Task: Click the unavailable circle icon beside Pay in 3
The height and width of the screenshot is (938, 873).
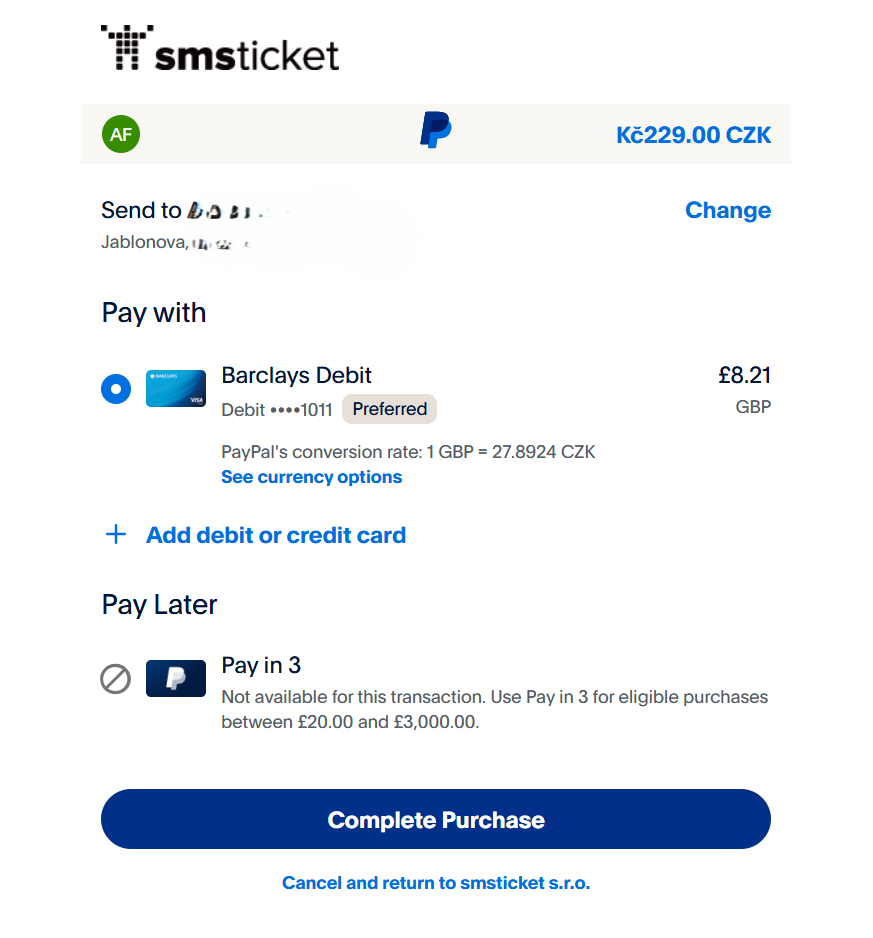Action: pos(115,678)
